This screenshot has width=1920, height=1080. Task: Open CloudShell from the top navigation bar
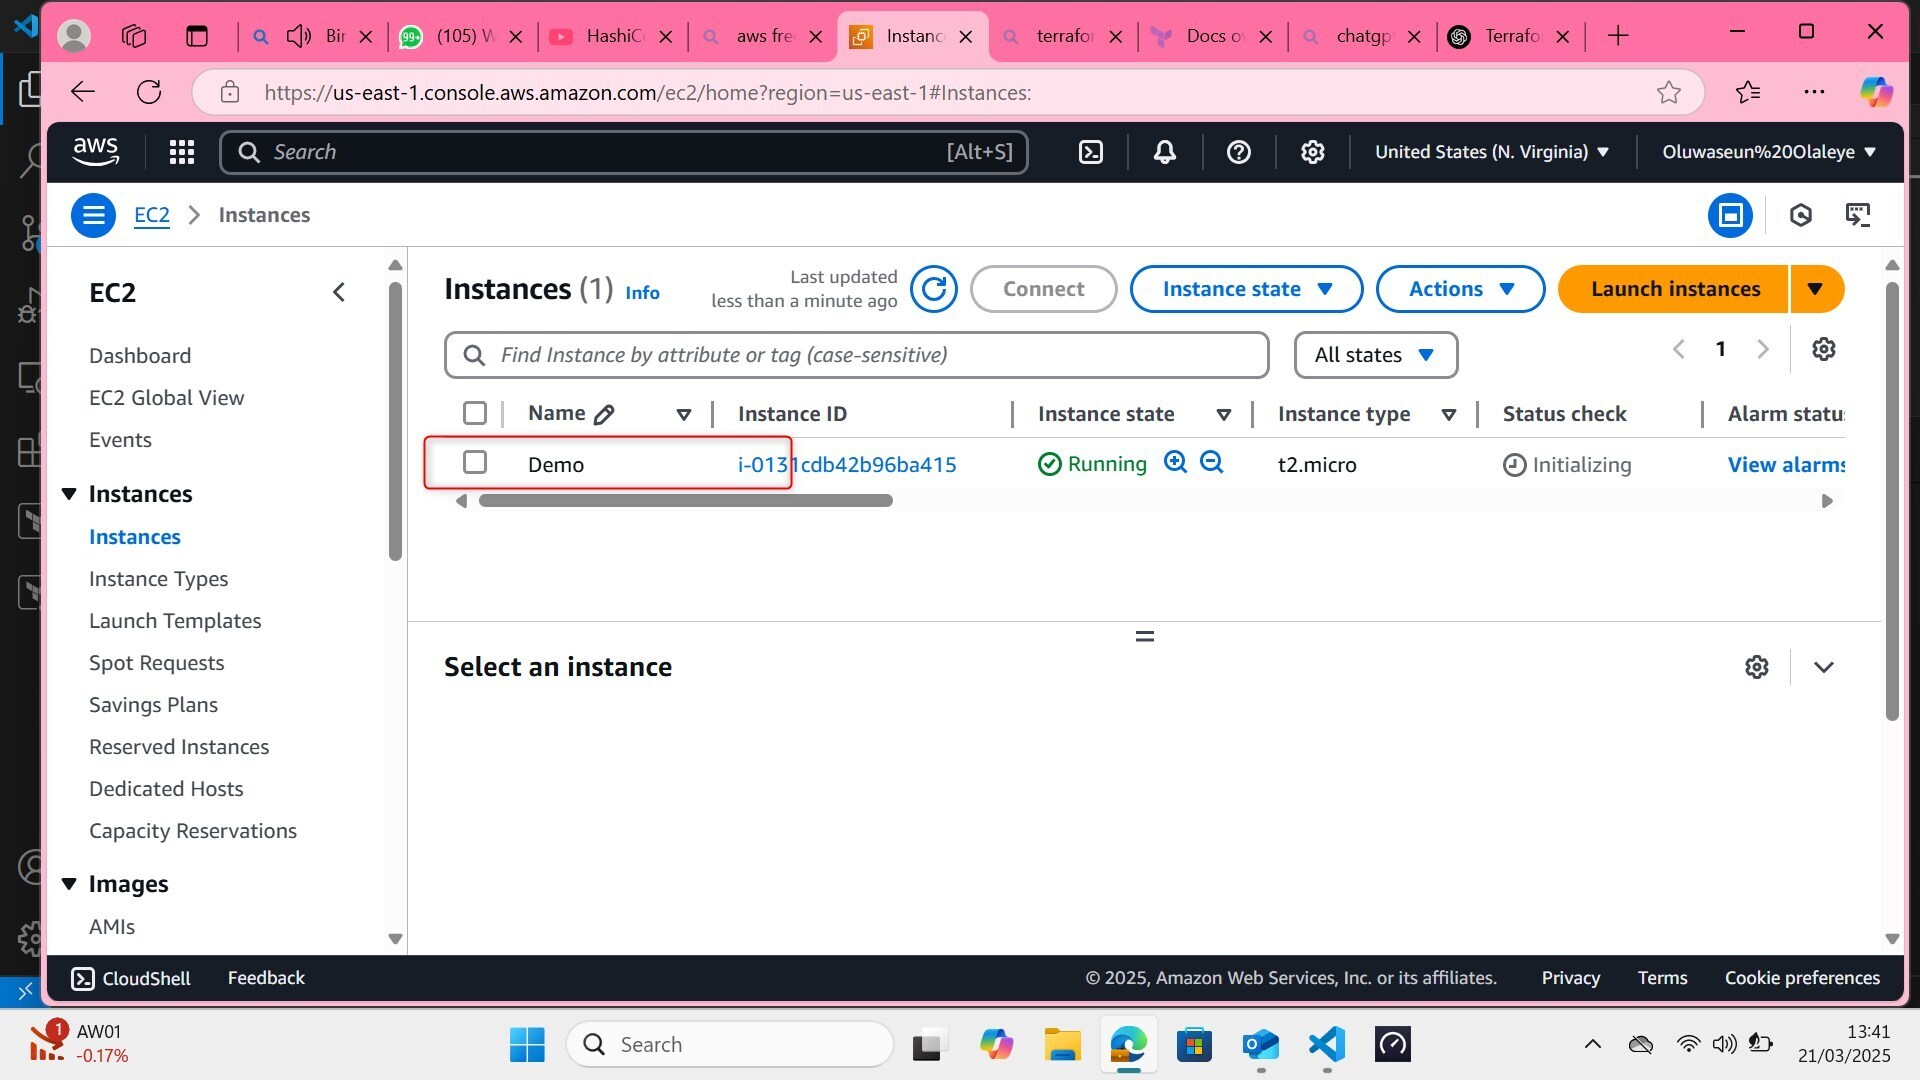pyautogui.click(x=1091, y=152)
